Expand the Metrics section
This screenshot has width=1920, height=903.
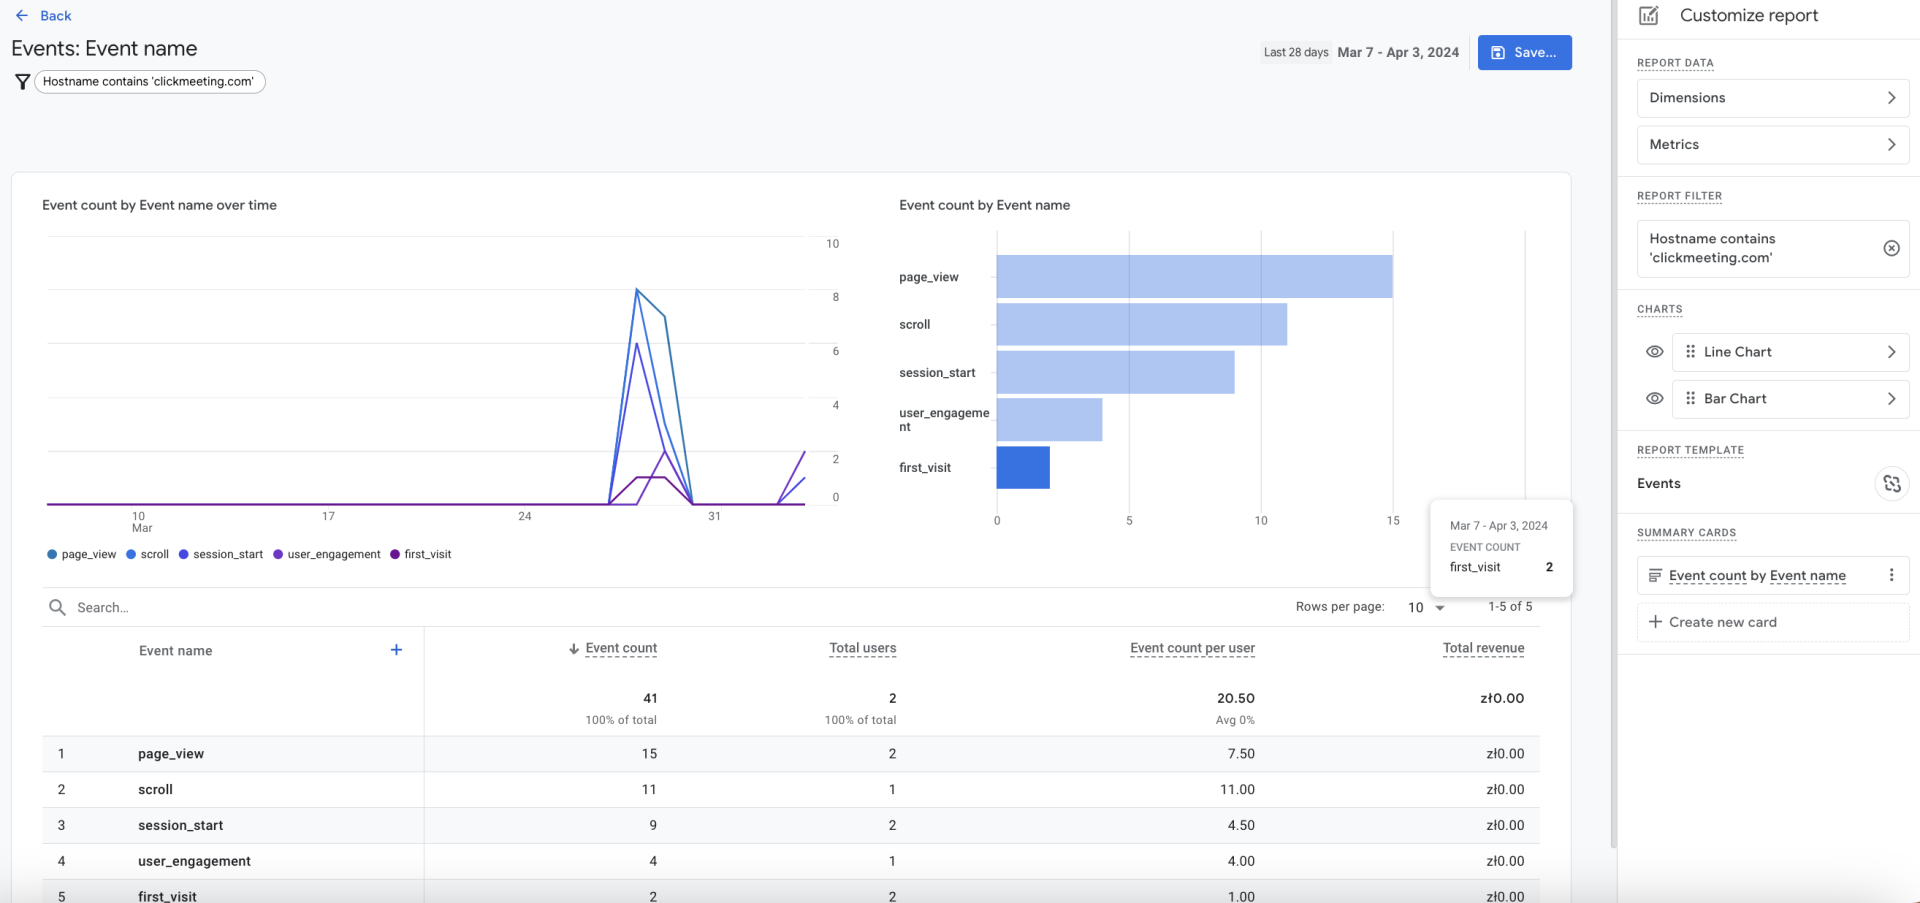(1771, 144)
